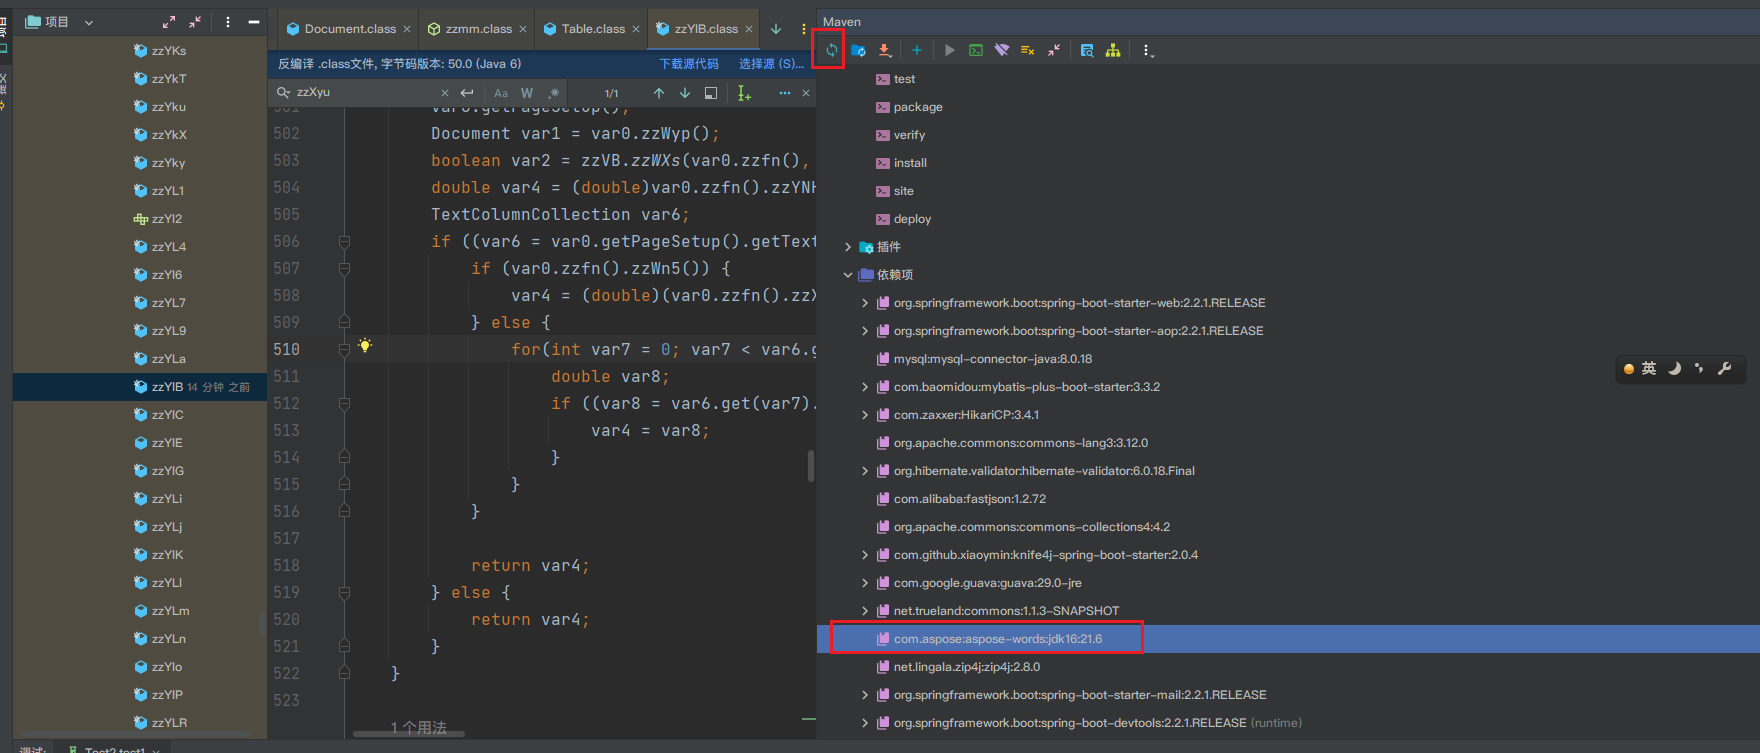The width and height of the screenshot is (1760, 753).
Task: Click 选择源 (S)... link
Action: 771,64
